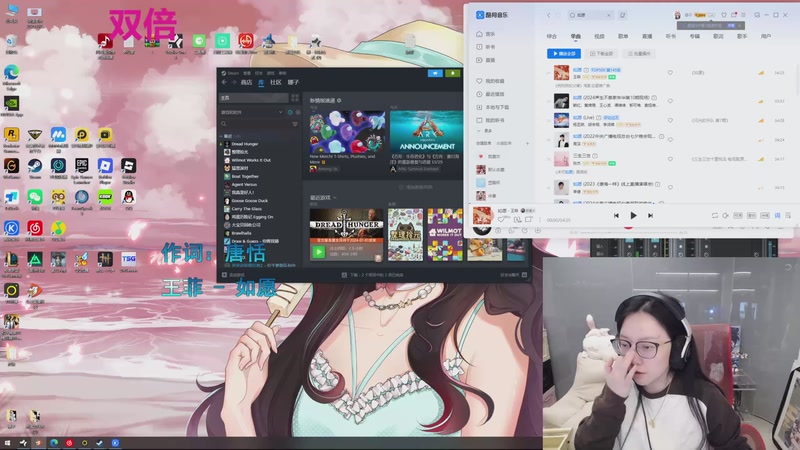
Task: Click the Kuwo play button
Action: point(633,216)
